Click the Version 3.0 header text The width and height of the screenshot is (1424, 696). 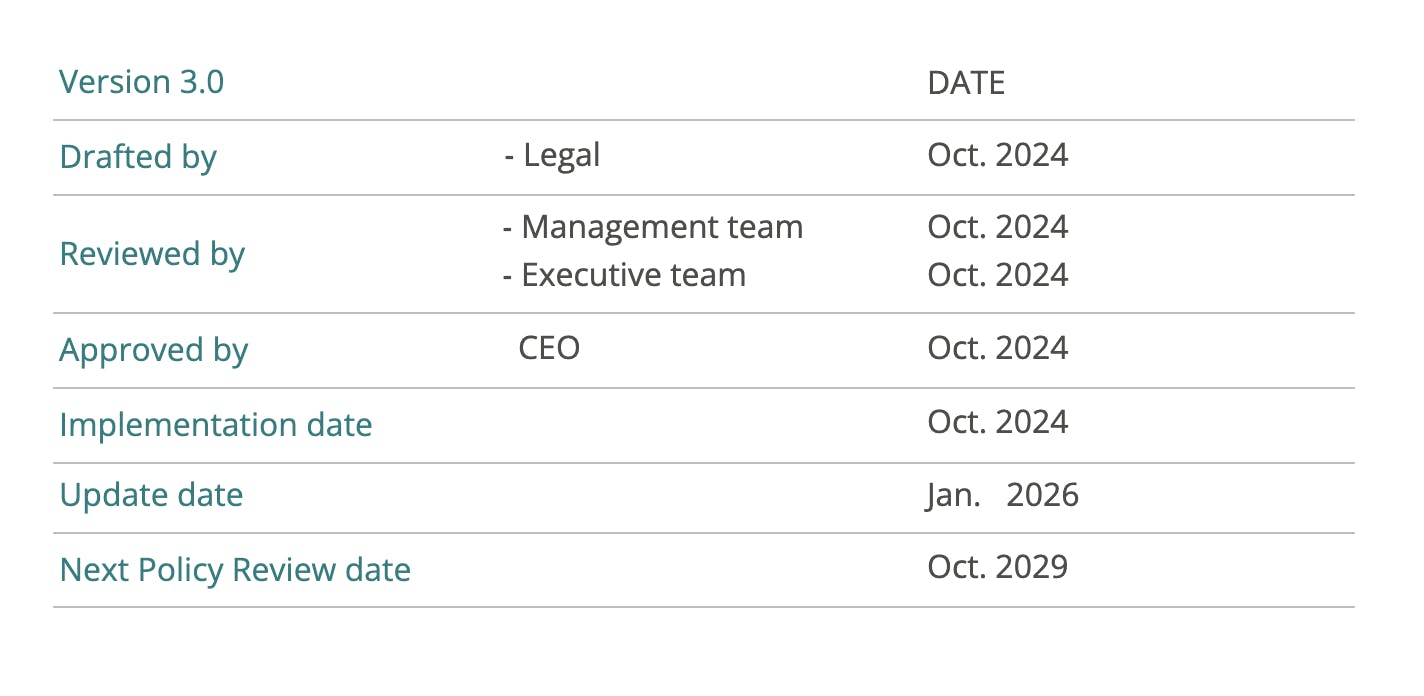click(x=142, y=82)
